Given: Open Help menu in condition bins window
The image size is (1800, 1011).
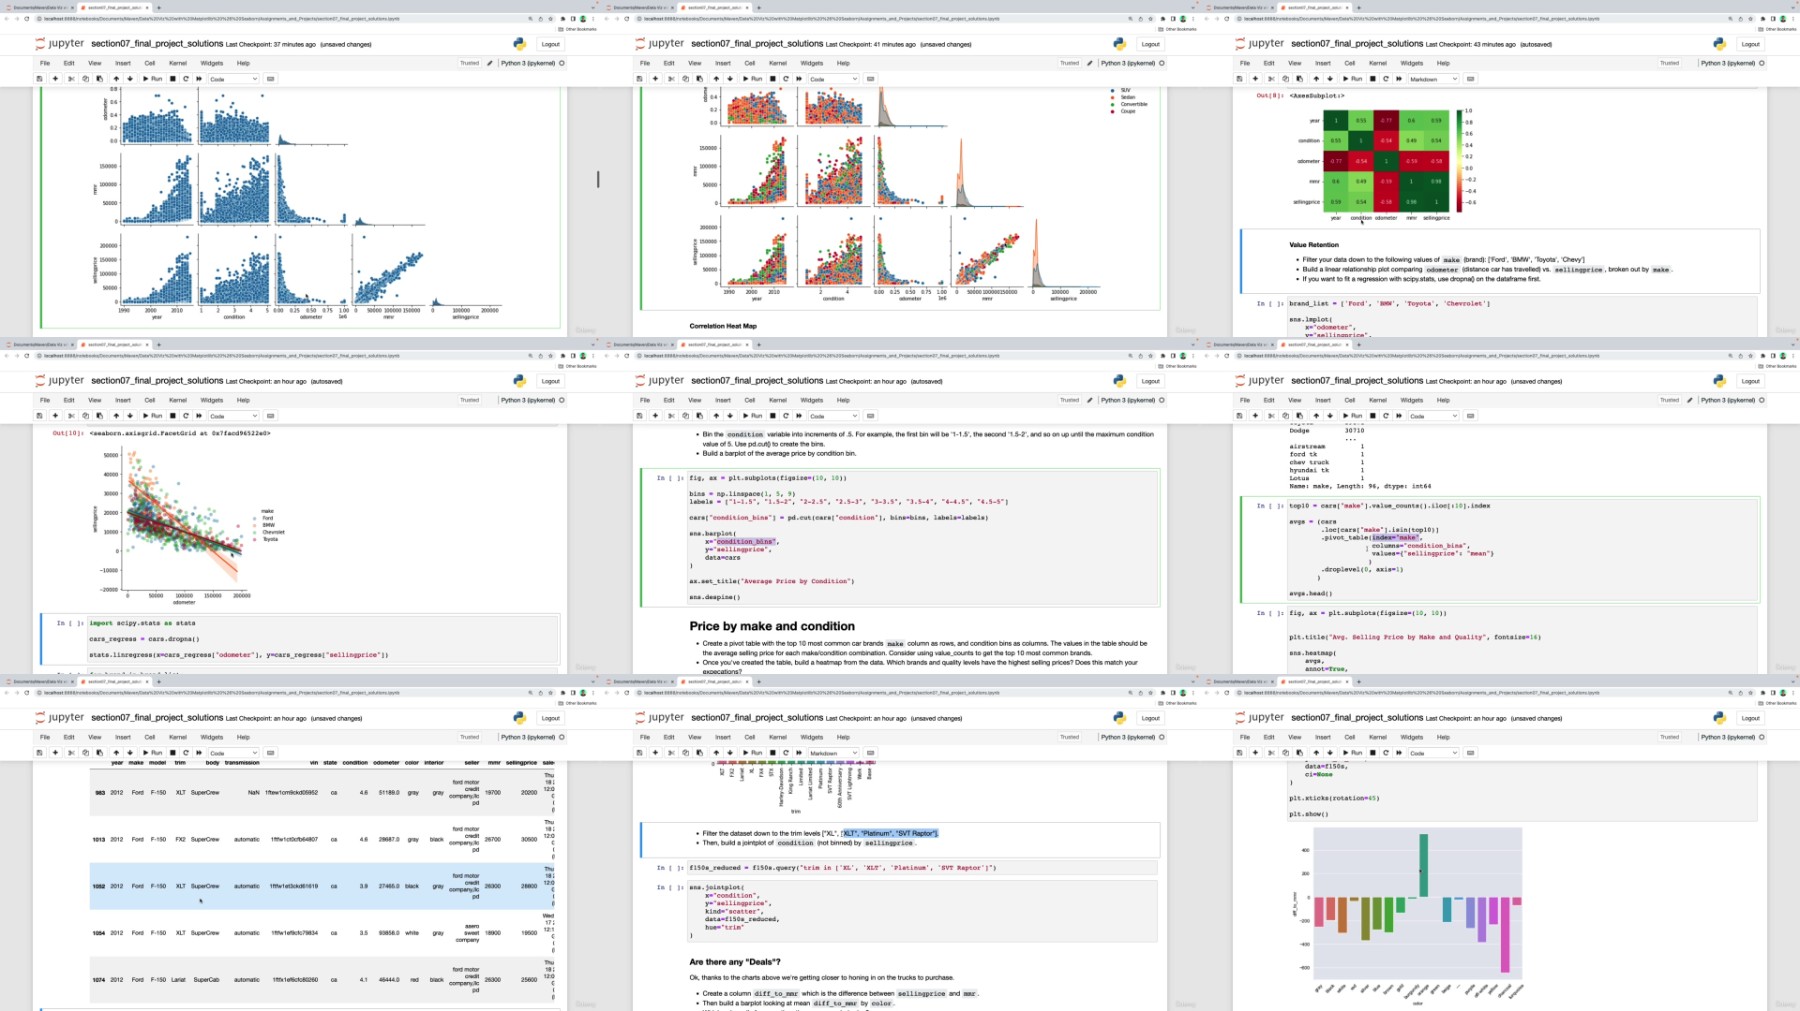Looking at the screenshot, I should 843,400.
